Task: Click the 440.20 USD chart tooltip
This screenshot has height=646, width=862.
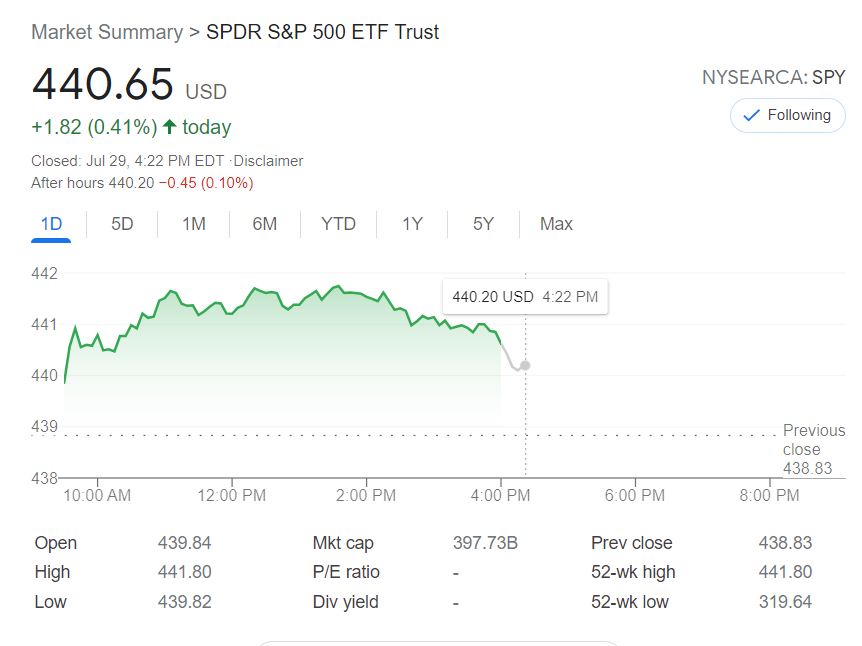Action: coord(524,297)
